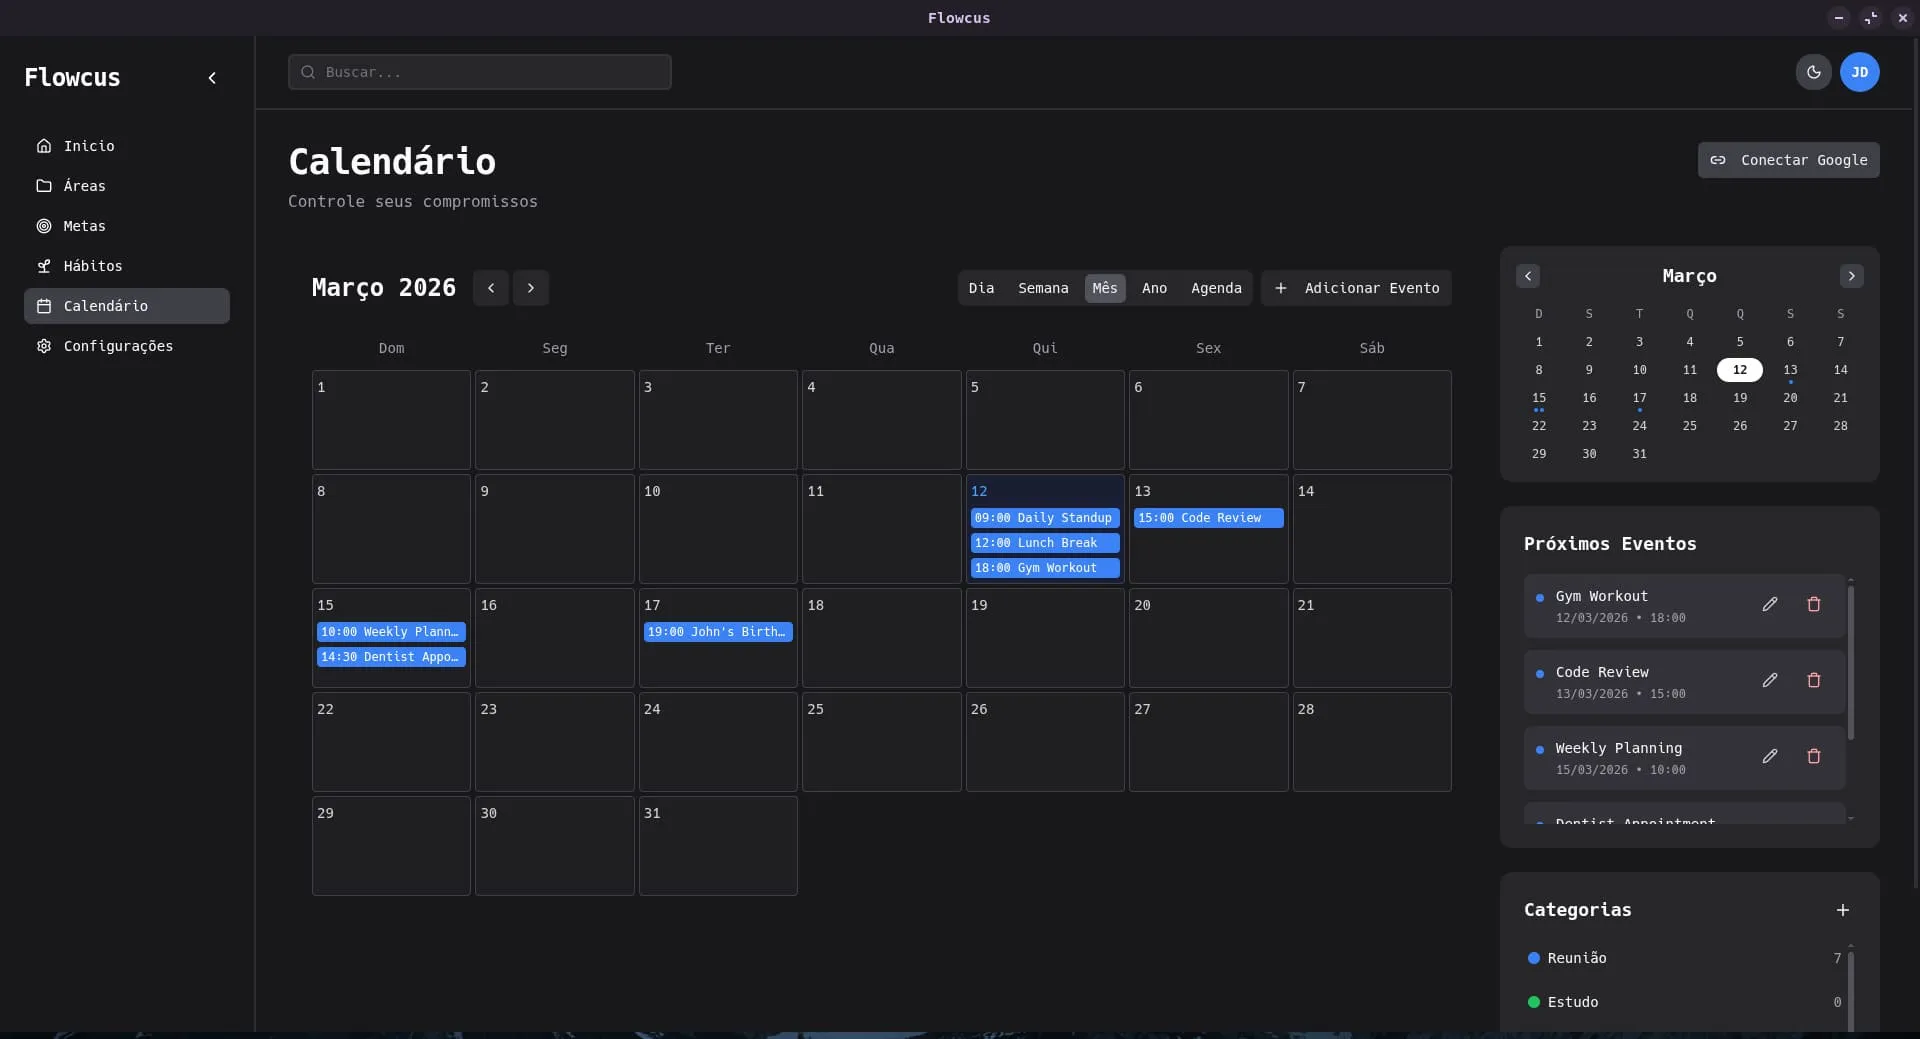The width and height of the screenshot is (1920, 1039).
Task: Collapse the sidebar using the chevron
Action: [212, 78]
